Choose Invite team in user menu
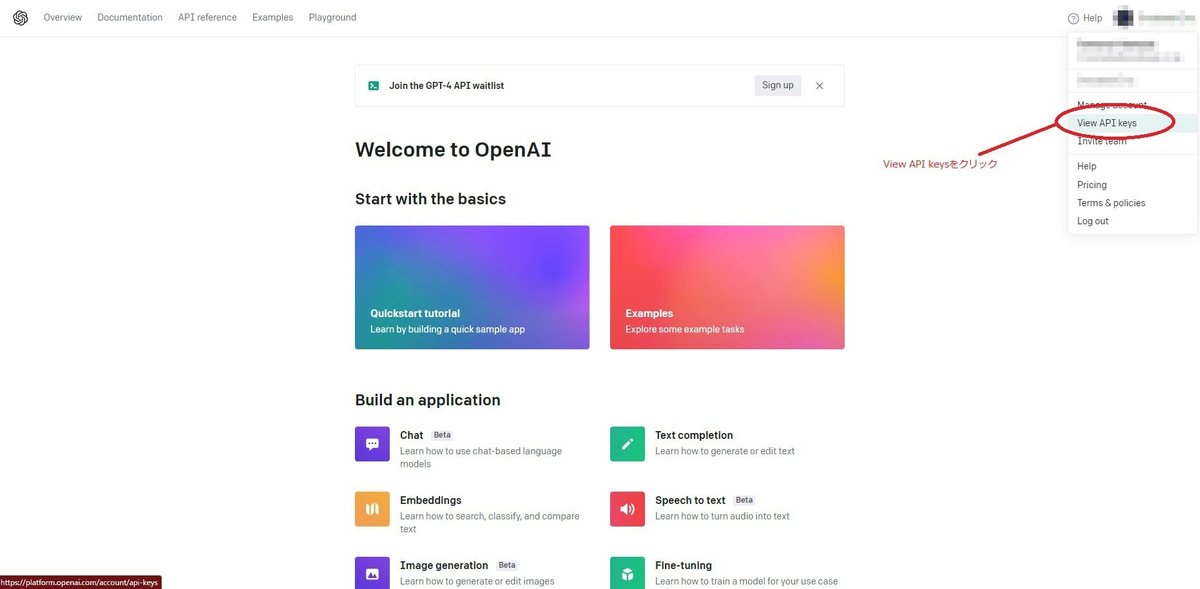The width and height of the screenshot is (1200, 589). tap(1132, 141)
